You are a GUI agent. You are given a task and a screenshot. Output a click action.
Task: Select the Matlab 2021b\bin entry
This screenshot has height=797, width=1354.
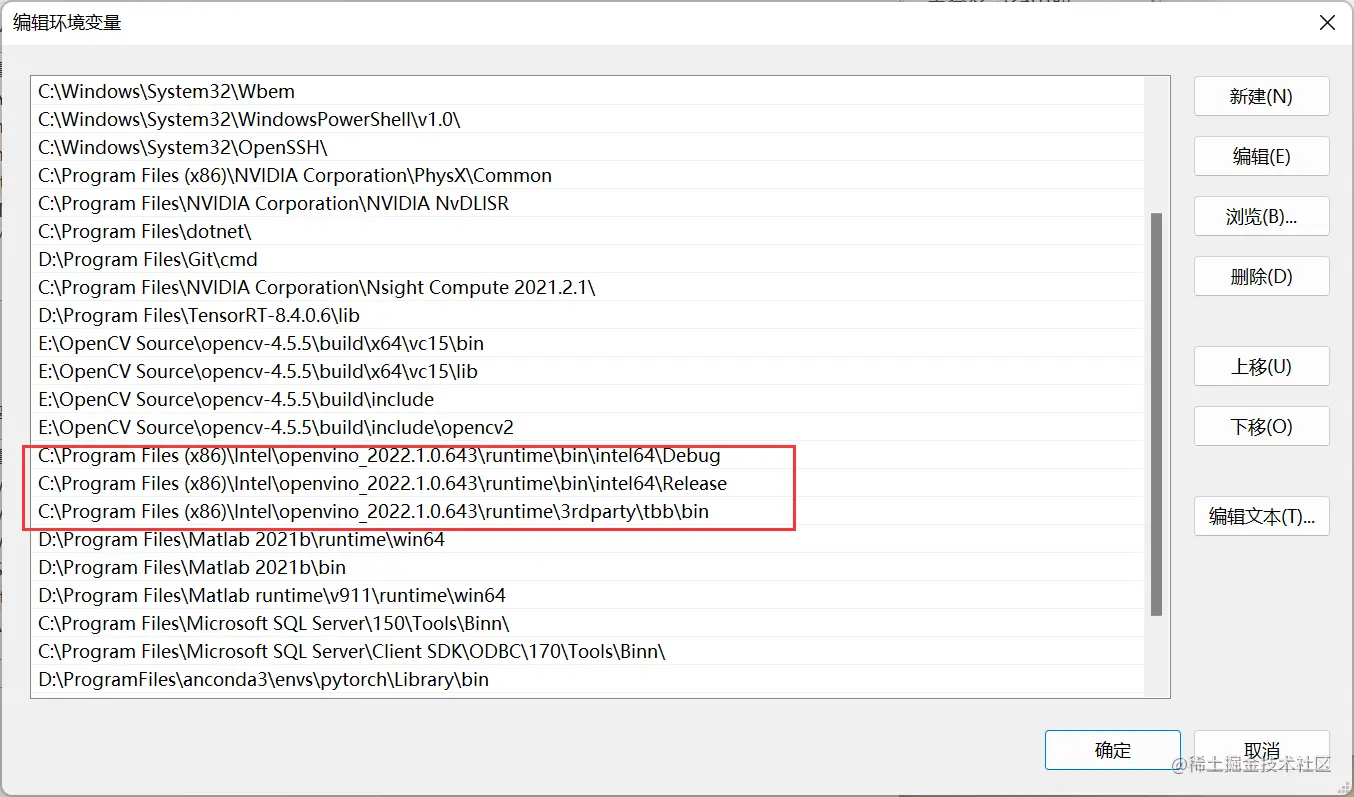[587, 567]
